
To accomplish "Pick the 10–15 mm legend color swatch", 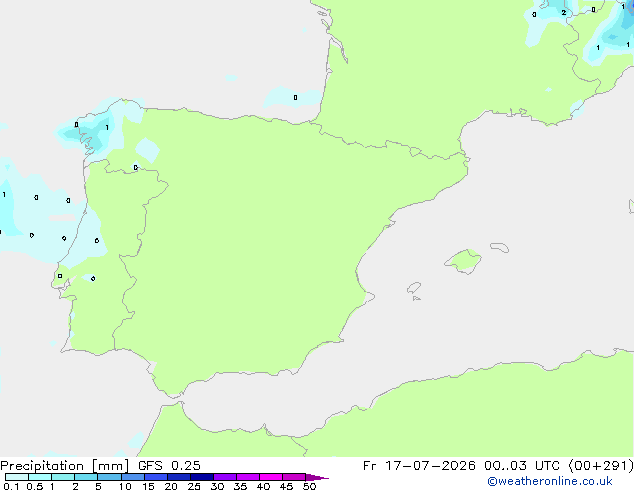I will coord(132,477).
